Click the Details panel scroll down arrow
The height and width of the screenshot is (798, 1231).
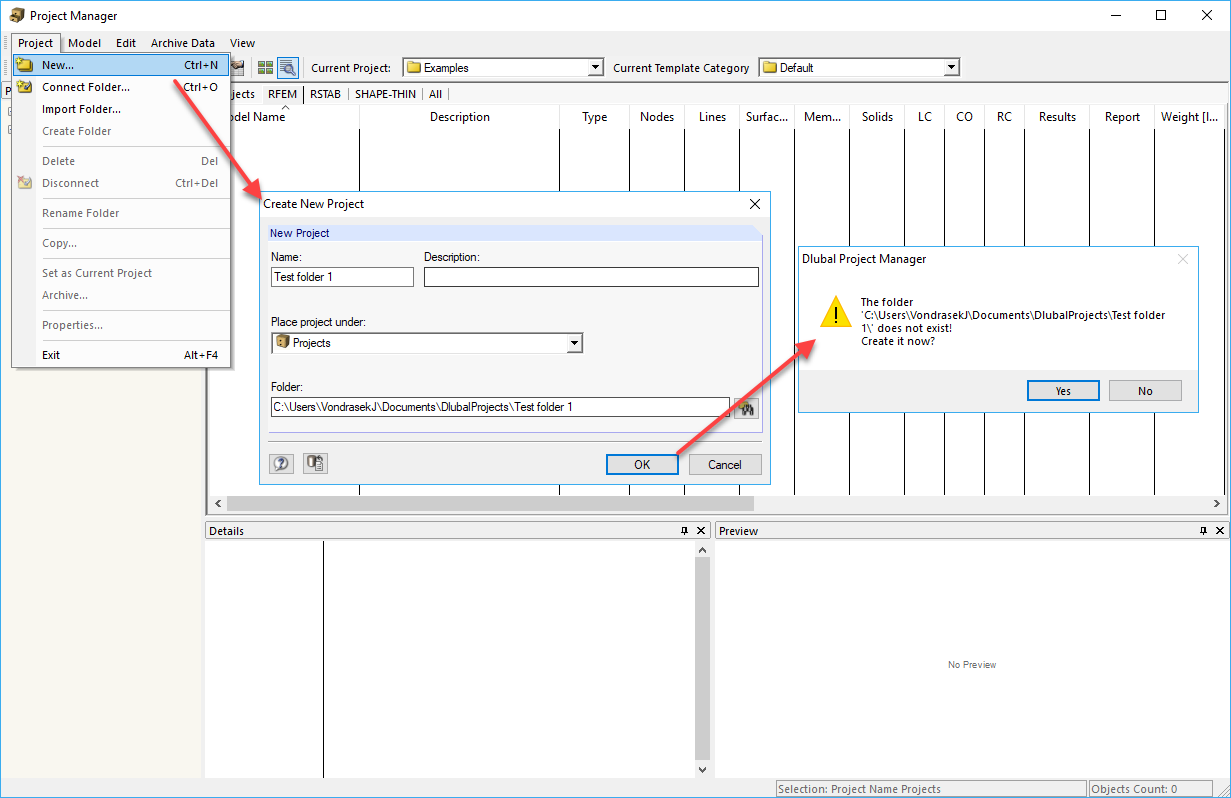tap(702, 770)
